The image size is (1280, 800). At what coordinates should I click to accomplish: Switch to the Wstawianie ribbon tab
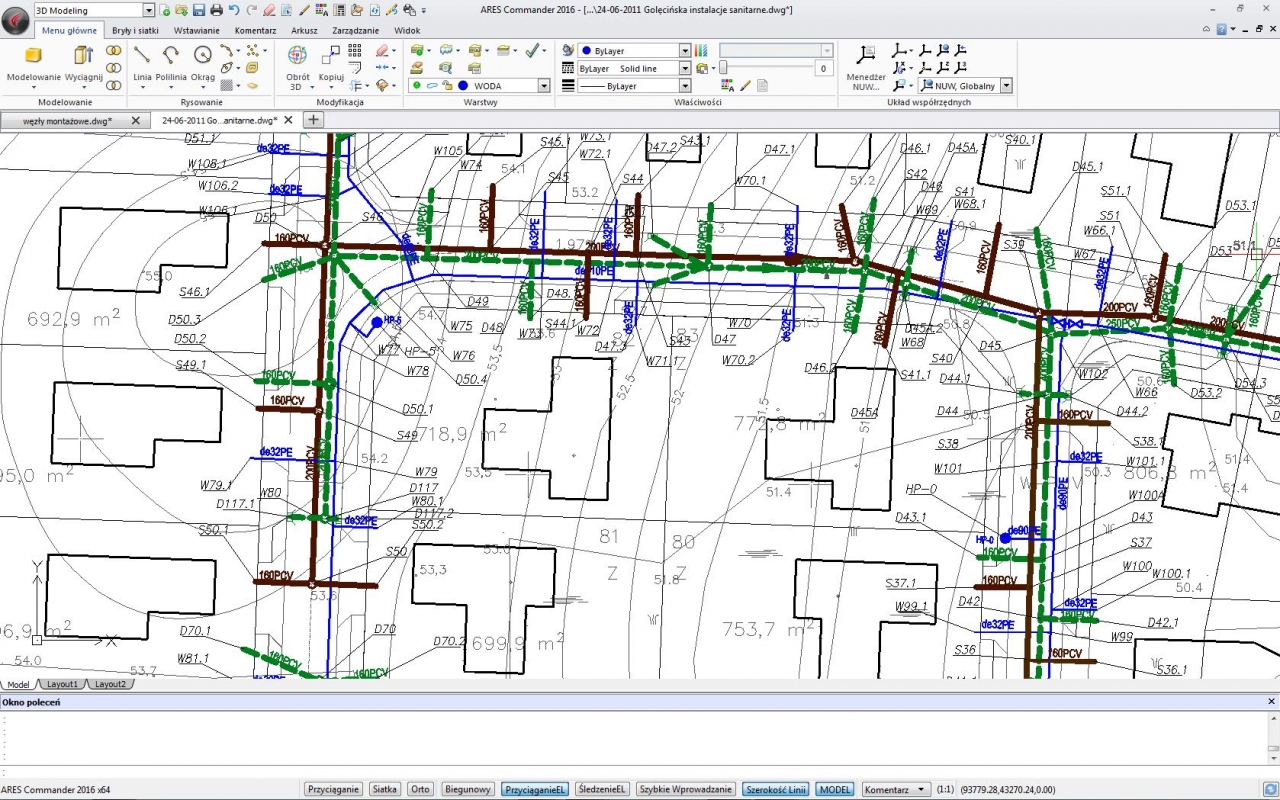tap(196, 31)
